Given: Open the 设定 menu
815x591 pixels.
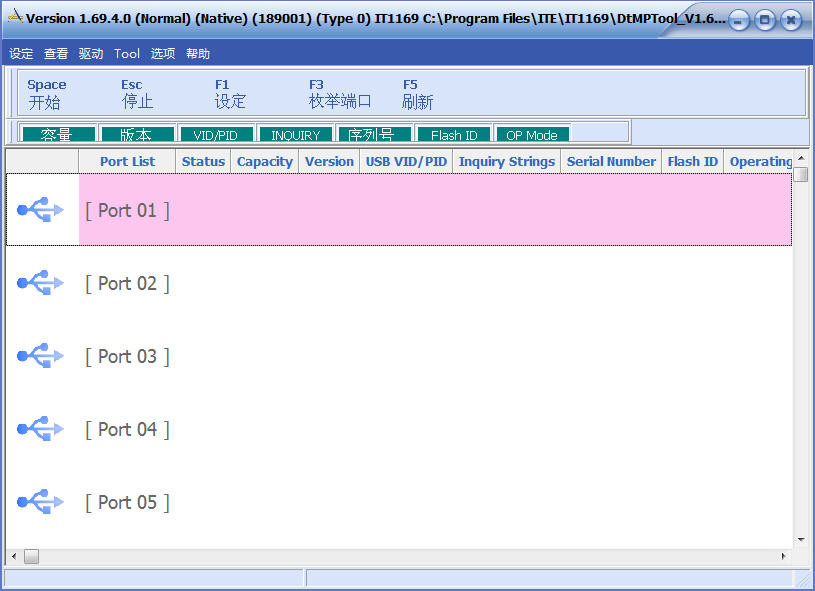Looking at the screenshot, I should coord(21,54).
